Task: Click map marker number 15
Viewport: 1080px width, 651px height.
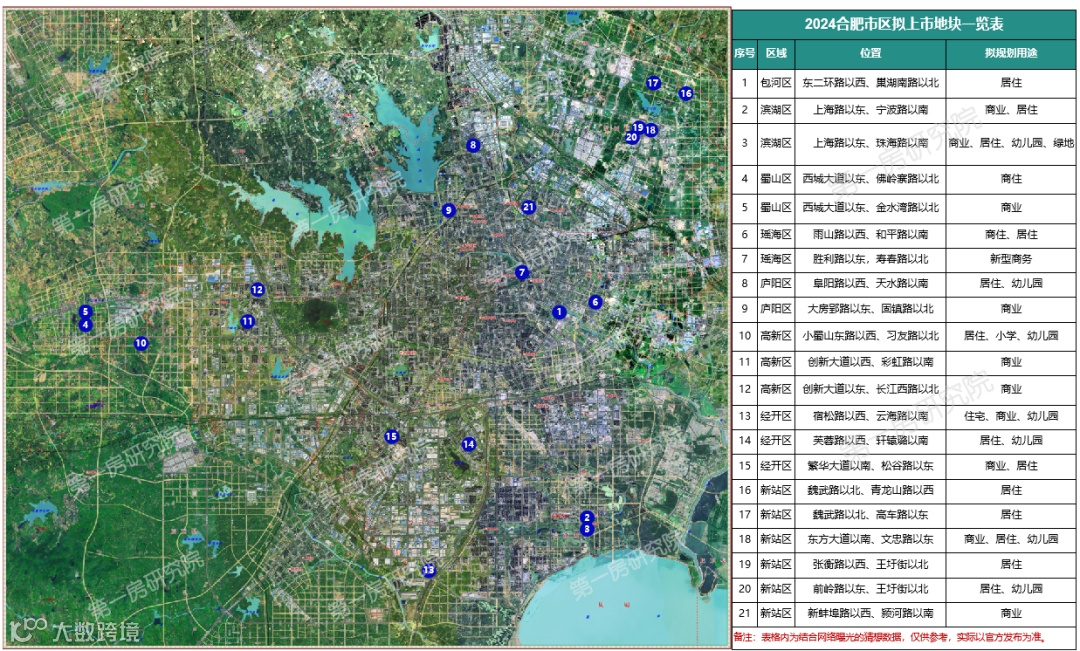Action: click(391, 436)
